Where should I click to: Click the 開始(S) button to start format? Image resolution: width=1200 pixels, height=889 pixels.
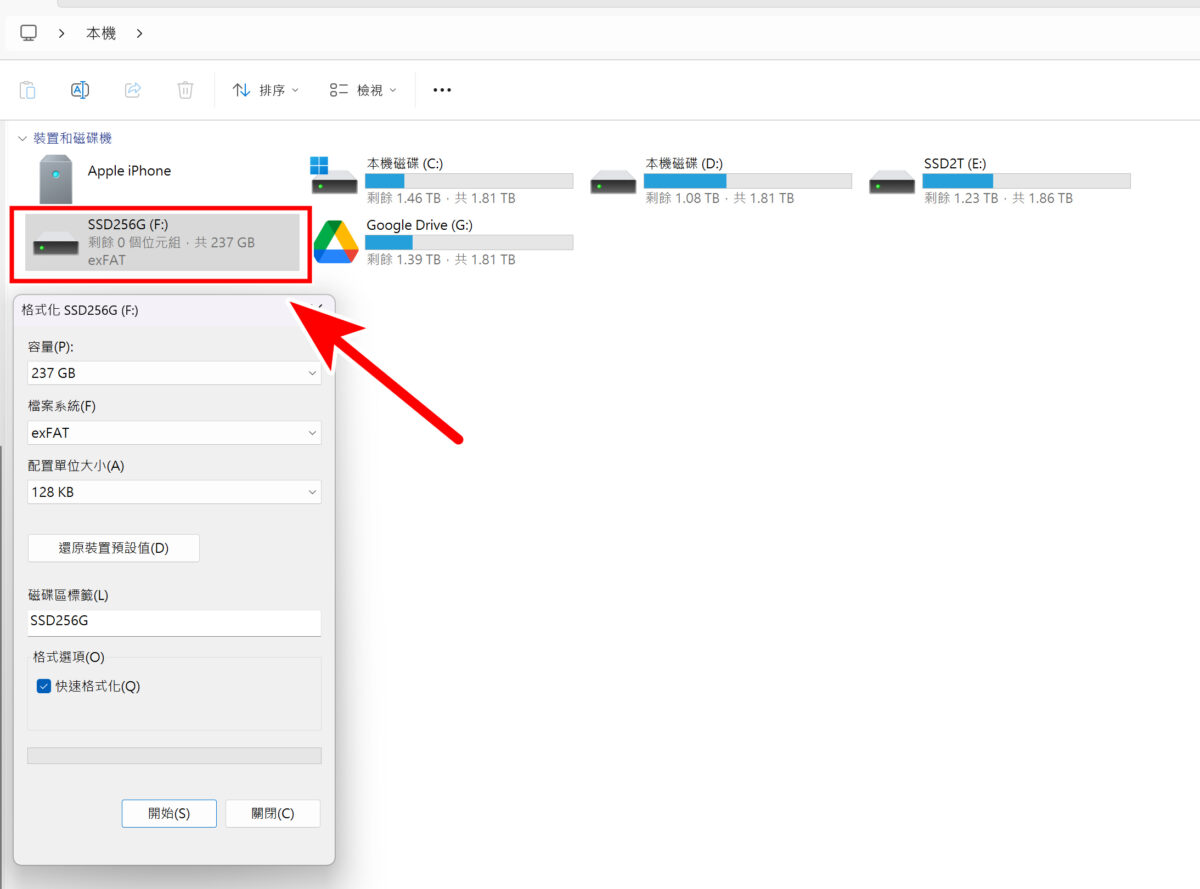click(169, 813)
